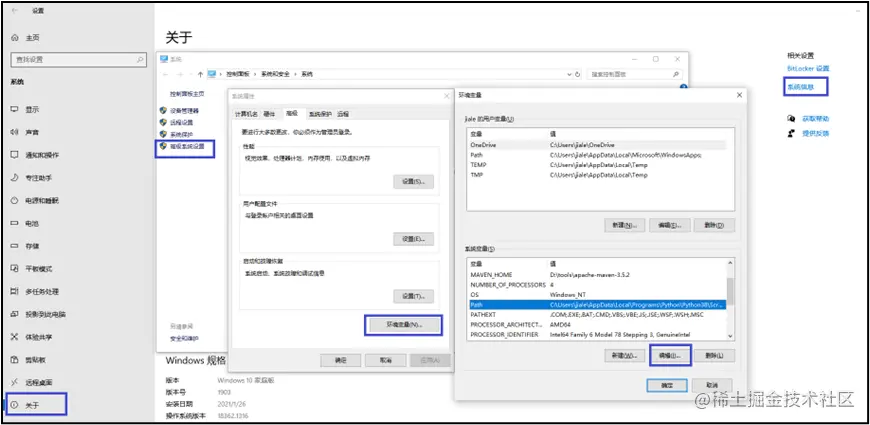Viewport: 870px width, 425px height.
Task: Expand the address bar history dropdown
Action: point(569,74)
